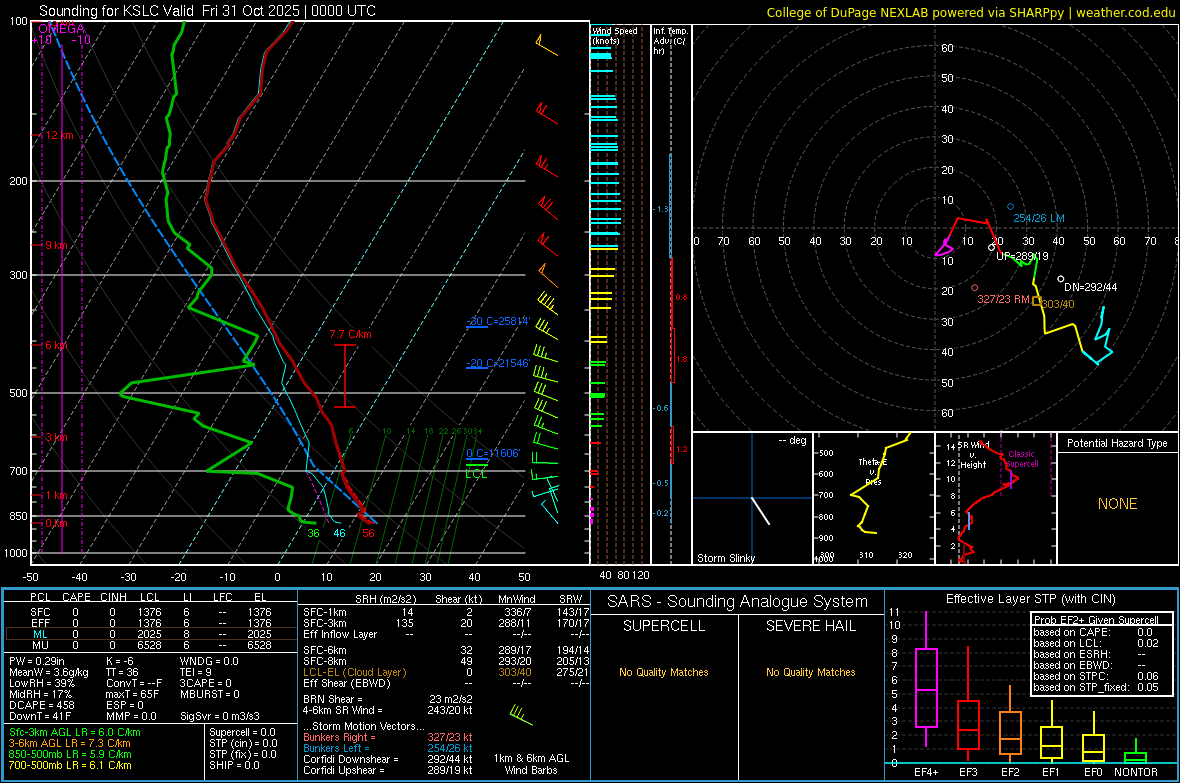This screenshot has width=1180, height=783.
Task: Click the orange 303/40 square on hodograph
Action: click(1037, 301)
